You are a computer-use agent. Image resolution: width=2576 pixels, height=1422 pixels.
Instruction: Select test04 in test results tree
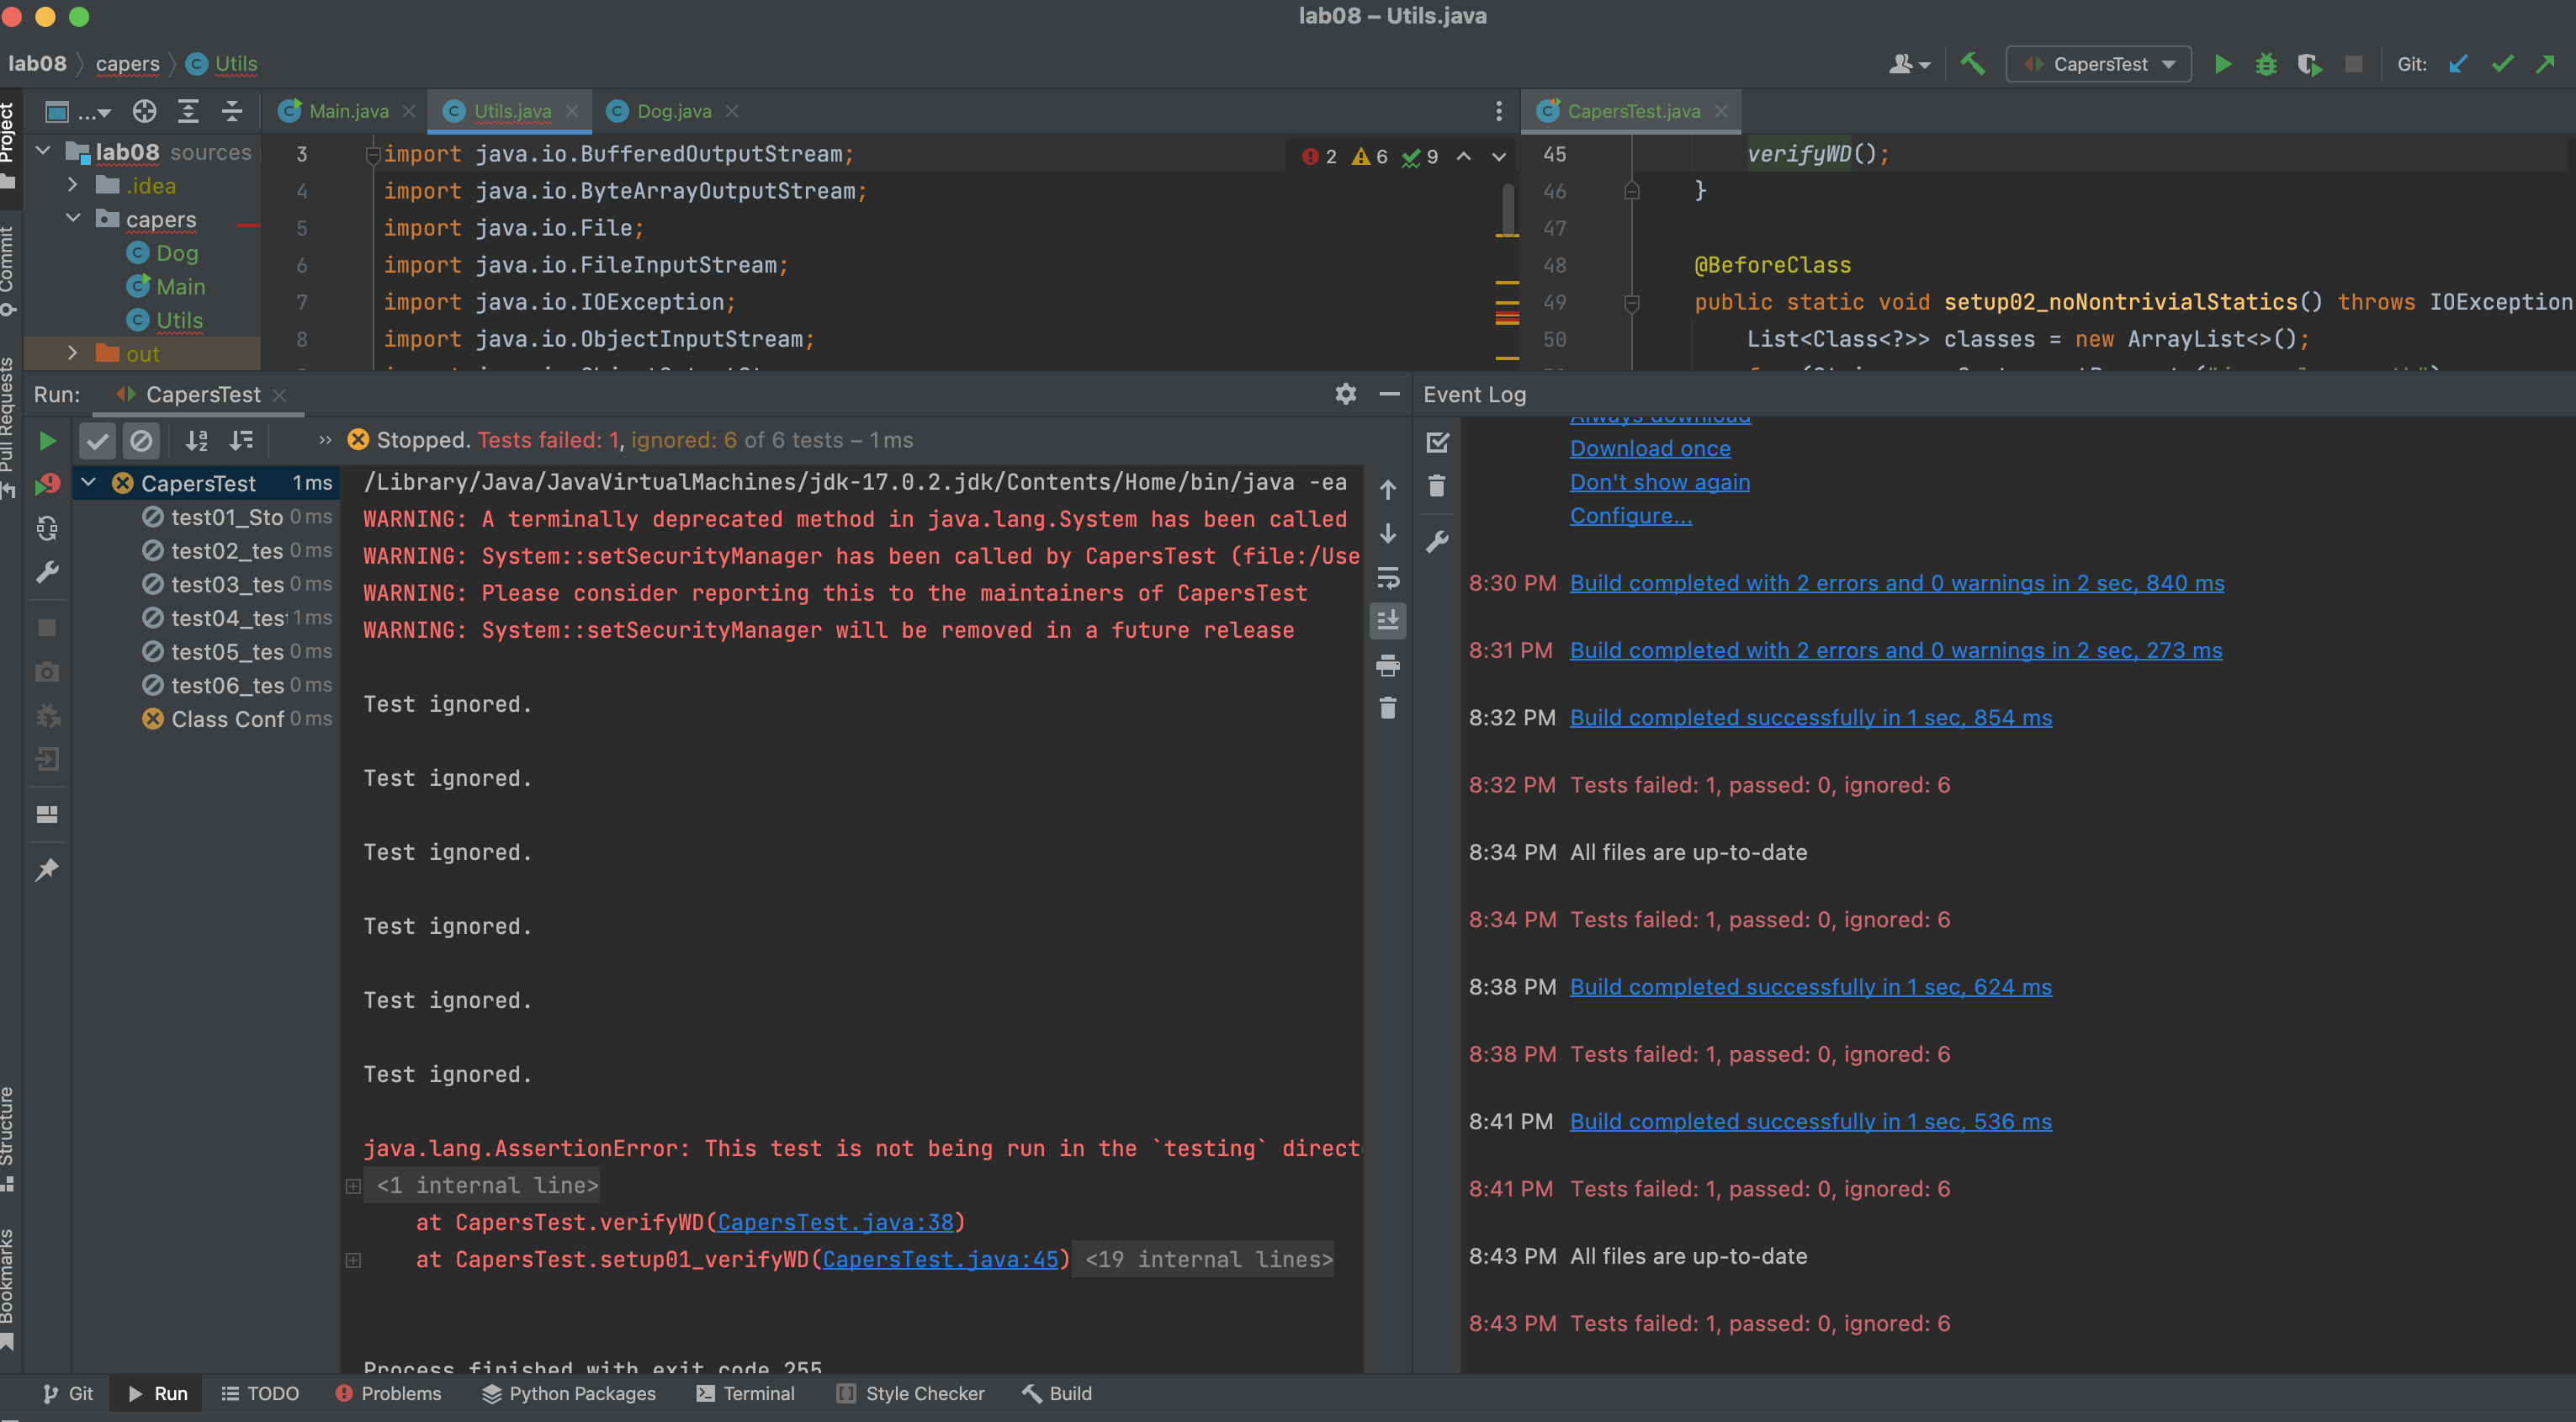point(228,618)
